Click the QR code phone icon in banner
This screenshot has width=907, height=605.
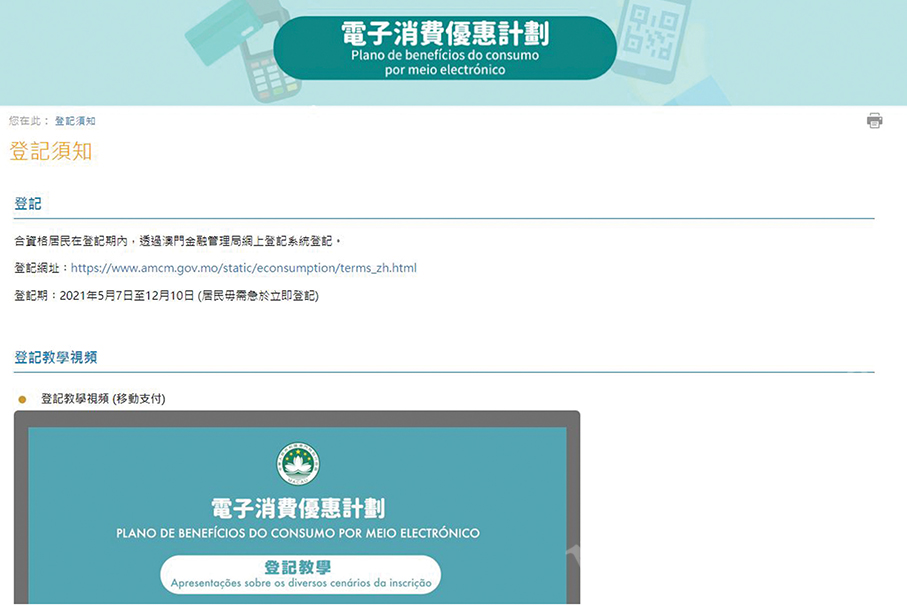[651, 37]
